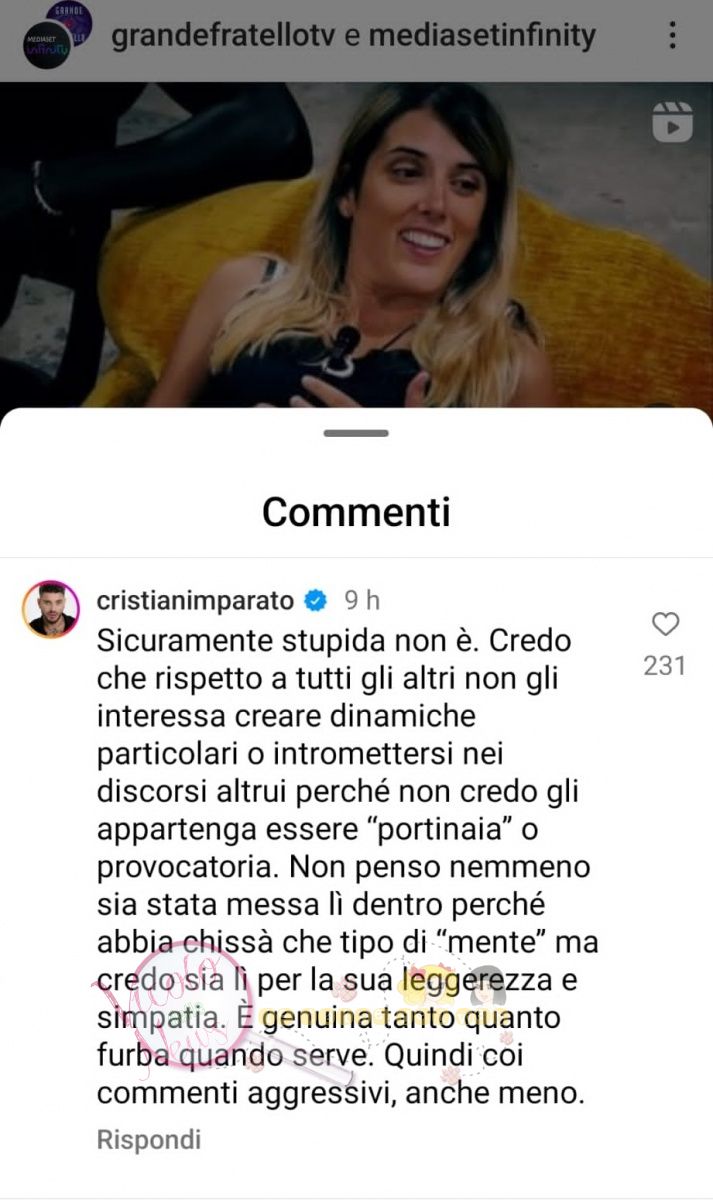713x1200 pixels.
Task: Open the Mediaset Infinity avatar in header
Action: tap(46, 45)
